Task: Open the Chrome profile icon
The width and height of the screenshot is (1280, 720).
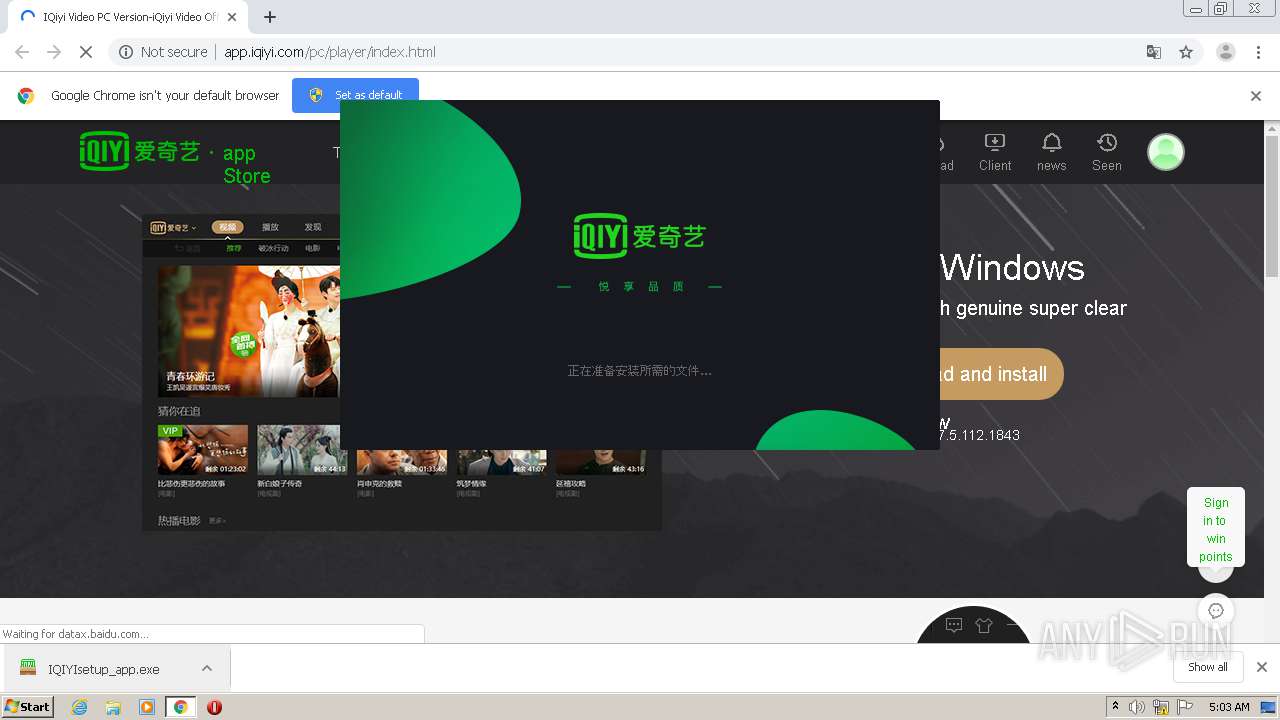Action: [1225, 52]
